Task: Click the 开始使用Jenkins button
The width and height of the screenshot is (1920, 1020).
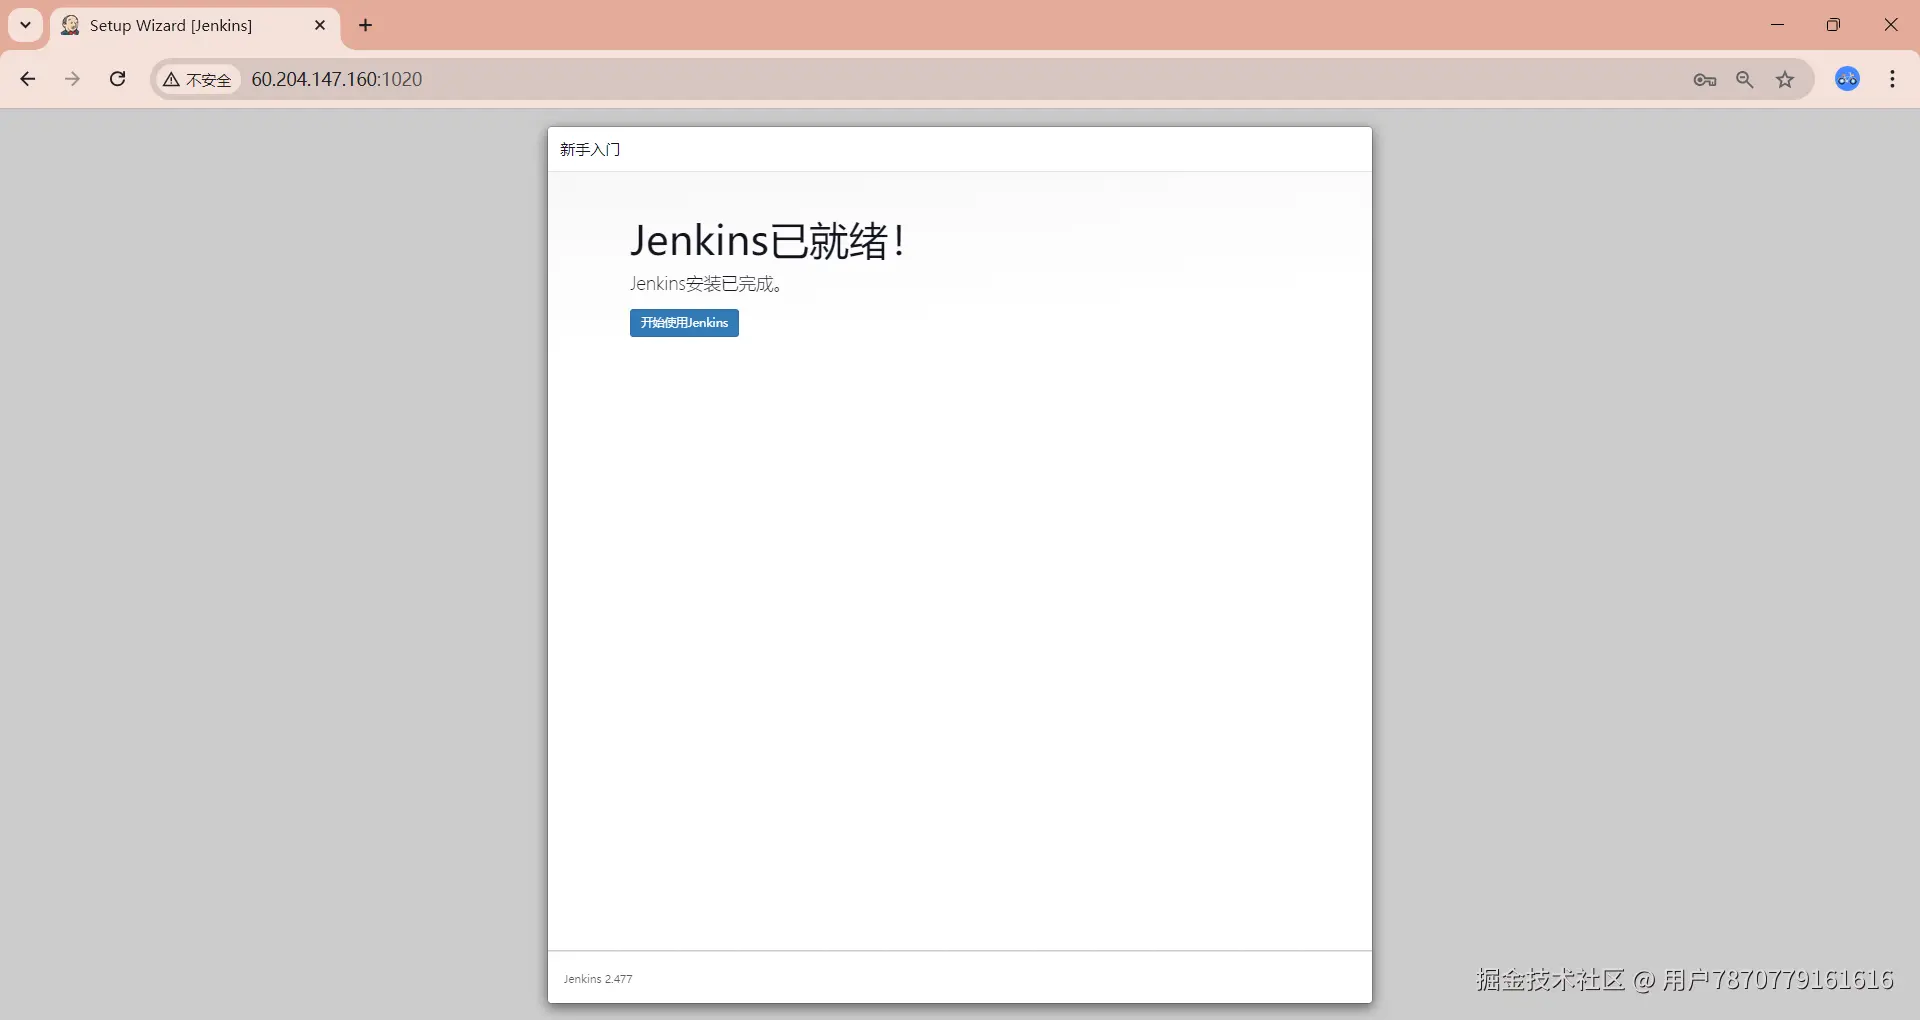Action: (684, 323)
